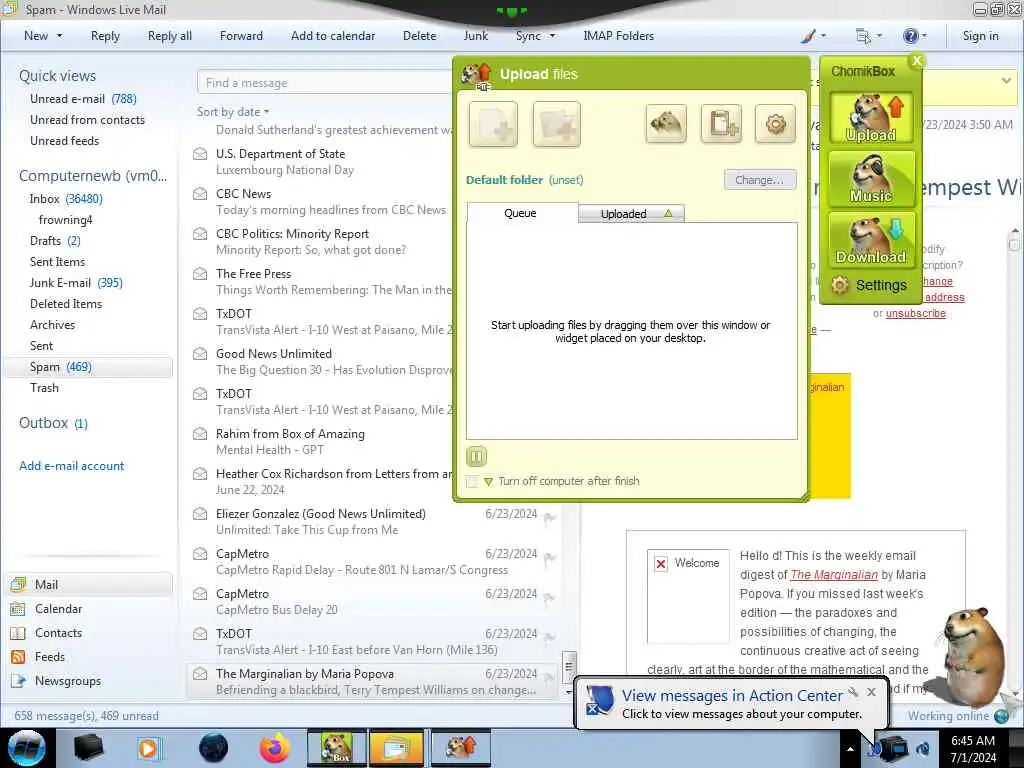Flag the CapMetro Bus Delay 20 message
Viewport: 1024px width, 768px height.
pos(549,598)
